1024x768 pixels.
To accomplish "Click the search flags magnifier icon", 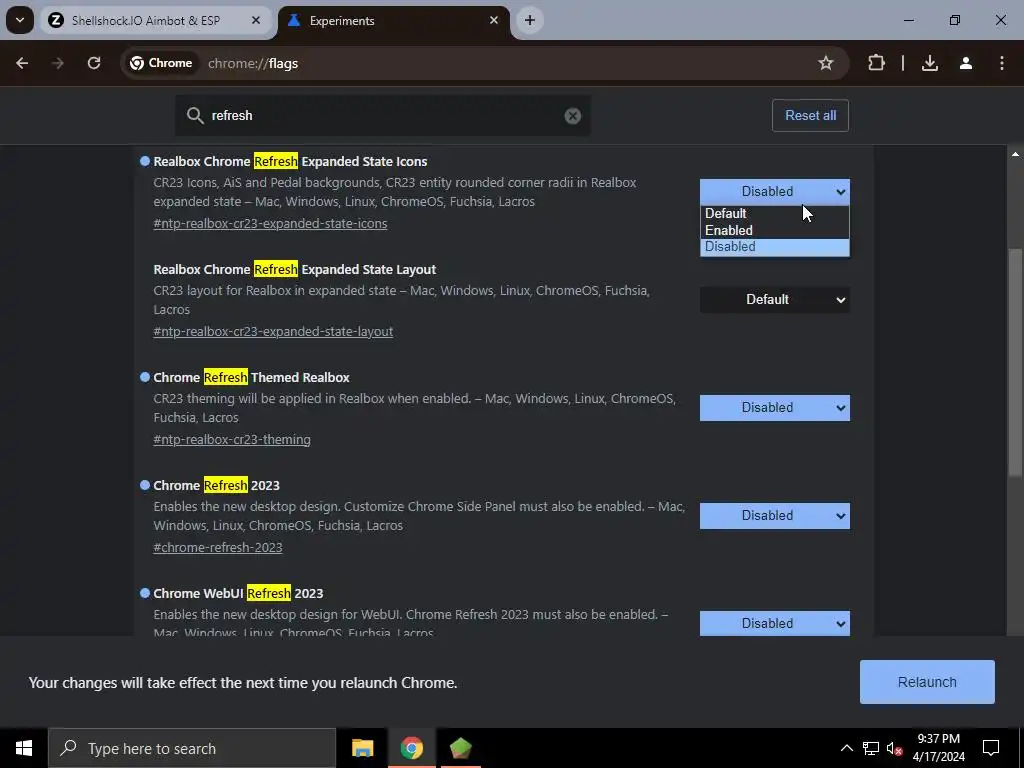I will [195, 116].
